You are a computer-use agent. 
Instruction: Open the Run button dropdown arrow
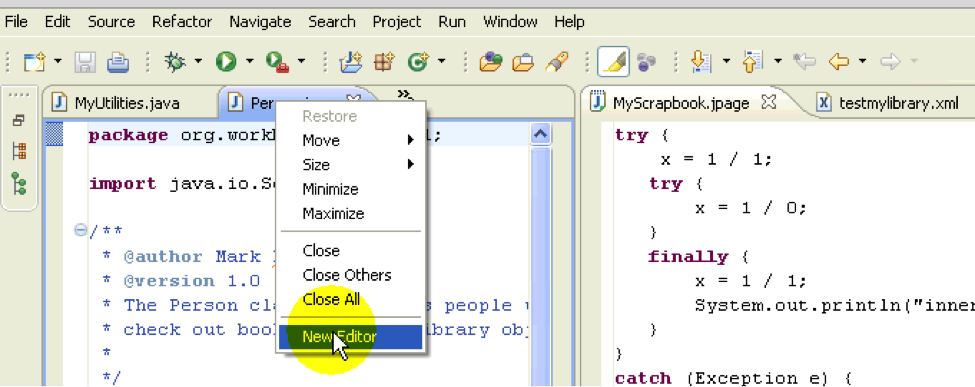[249, 61]
